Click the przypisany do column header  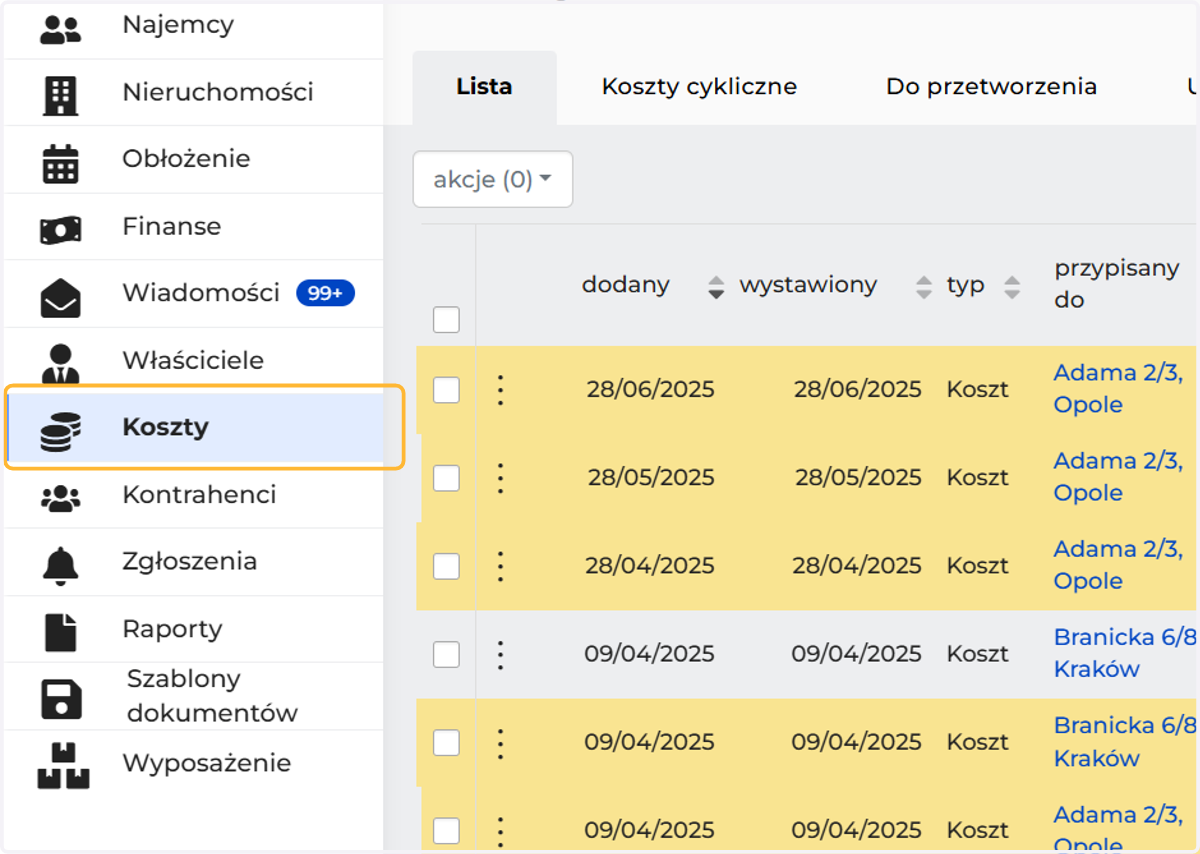pos(1116,284)
